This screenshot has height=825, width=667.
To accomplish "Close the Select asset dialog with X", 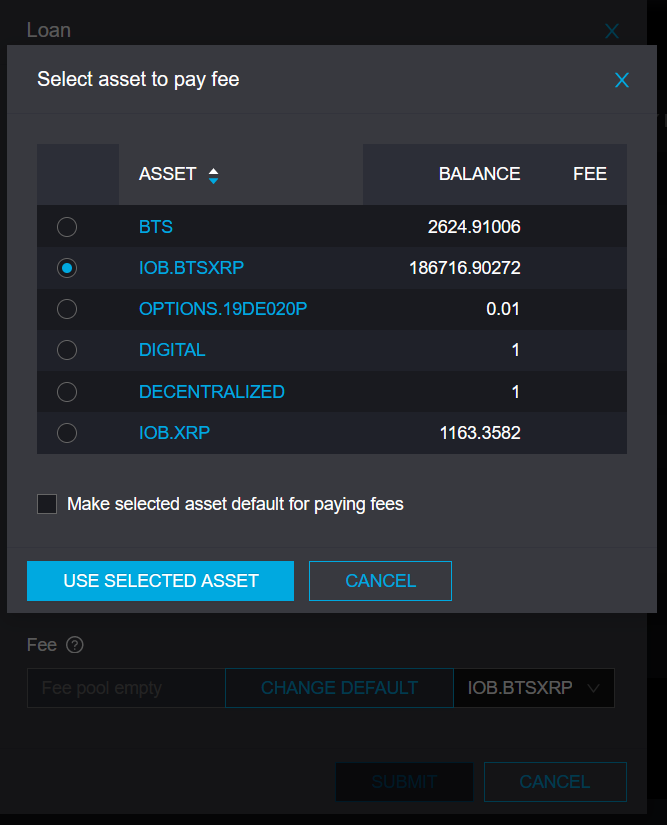I will 622,80.
